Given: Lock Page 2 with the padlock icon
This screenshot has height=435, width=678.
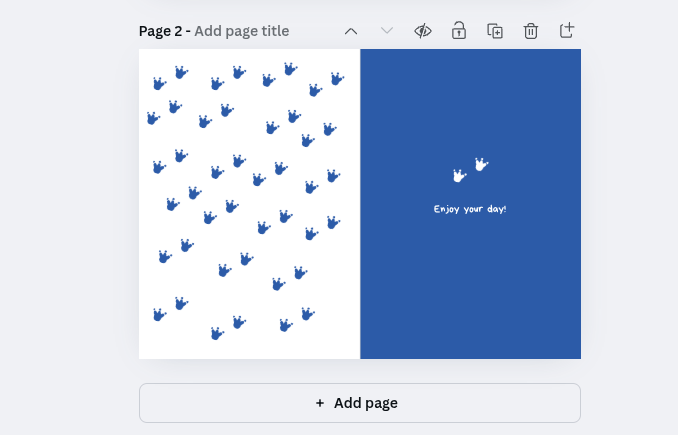Looking at the screenshot, I should click(459, 31).
